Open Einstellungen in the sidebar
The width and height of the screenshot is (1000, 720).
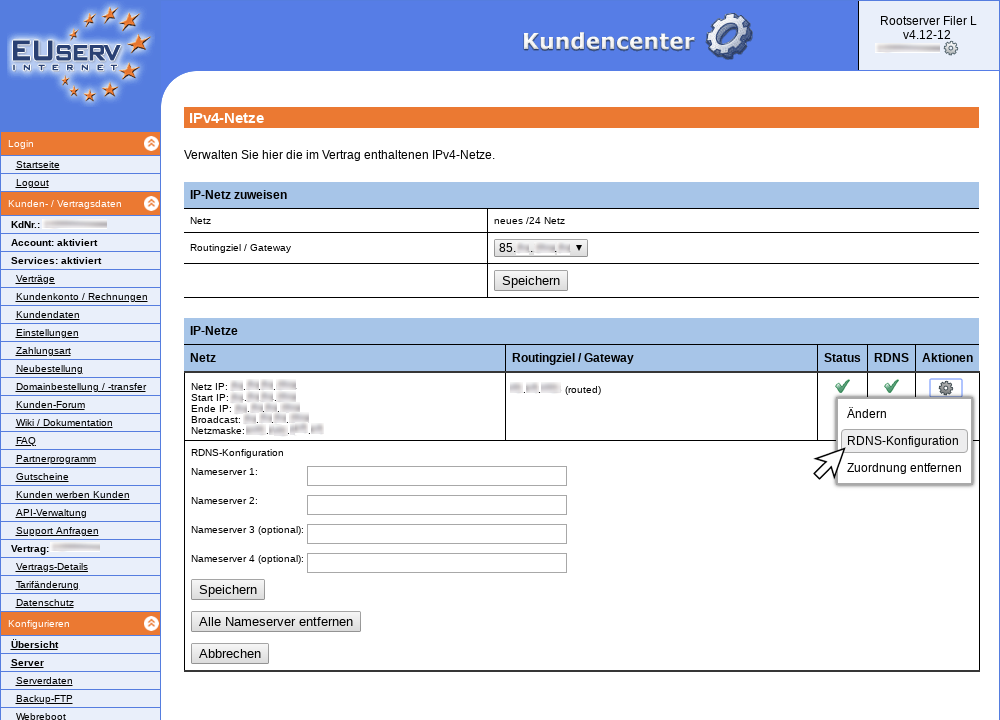pyautogui.click(x=47, y=332)
